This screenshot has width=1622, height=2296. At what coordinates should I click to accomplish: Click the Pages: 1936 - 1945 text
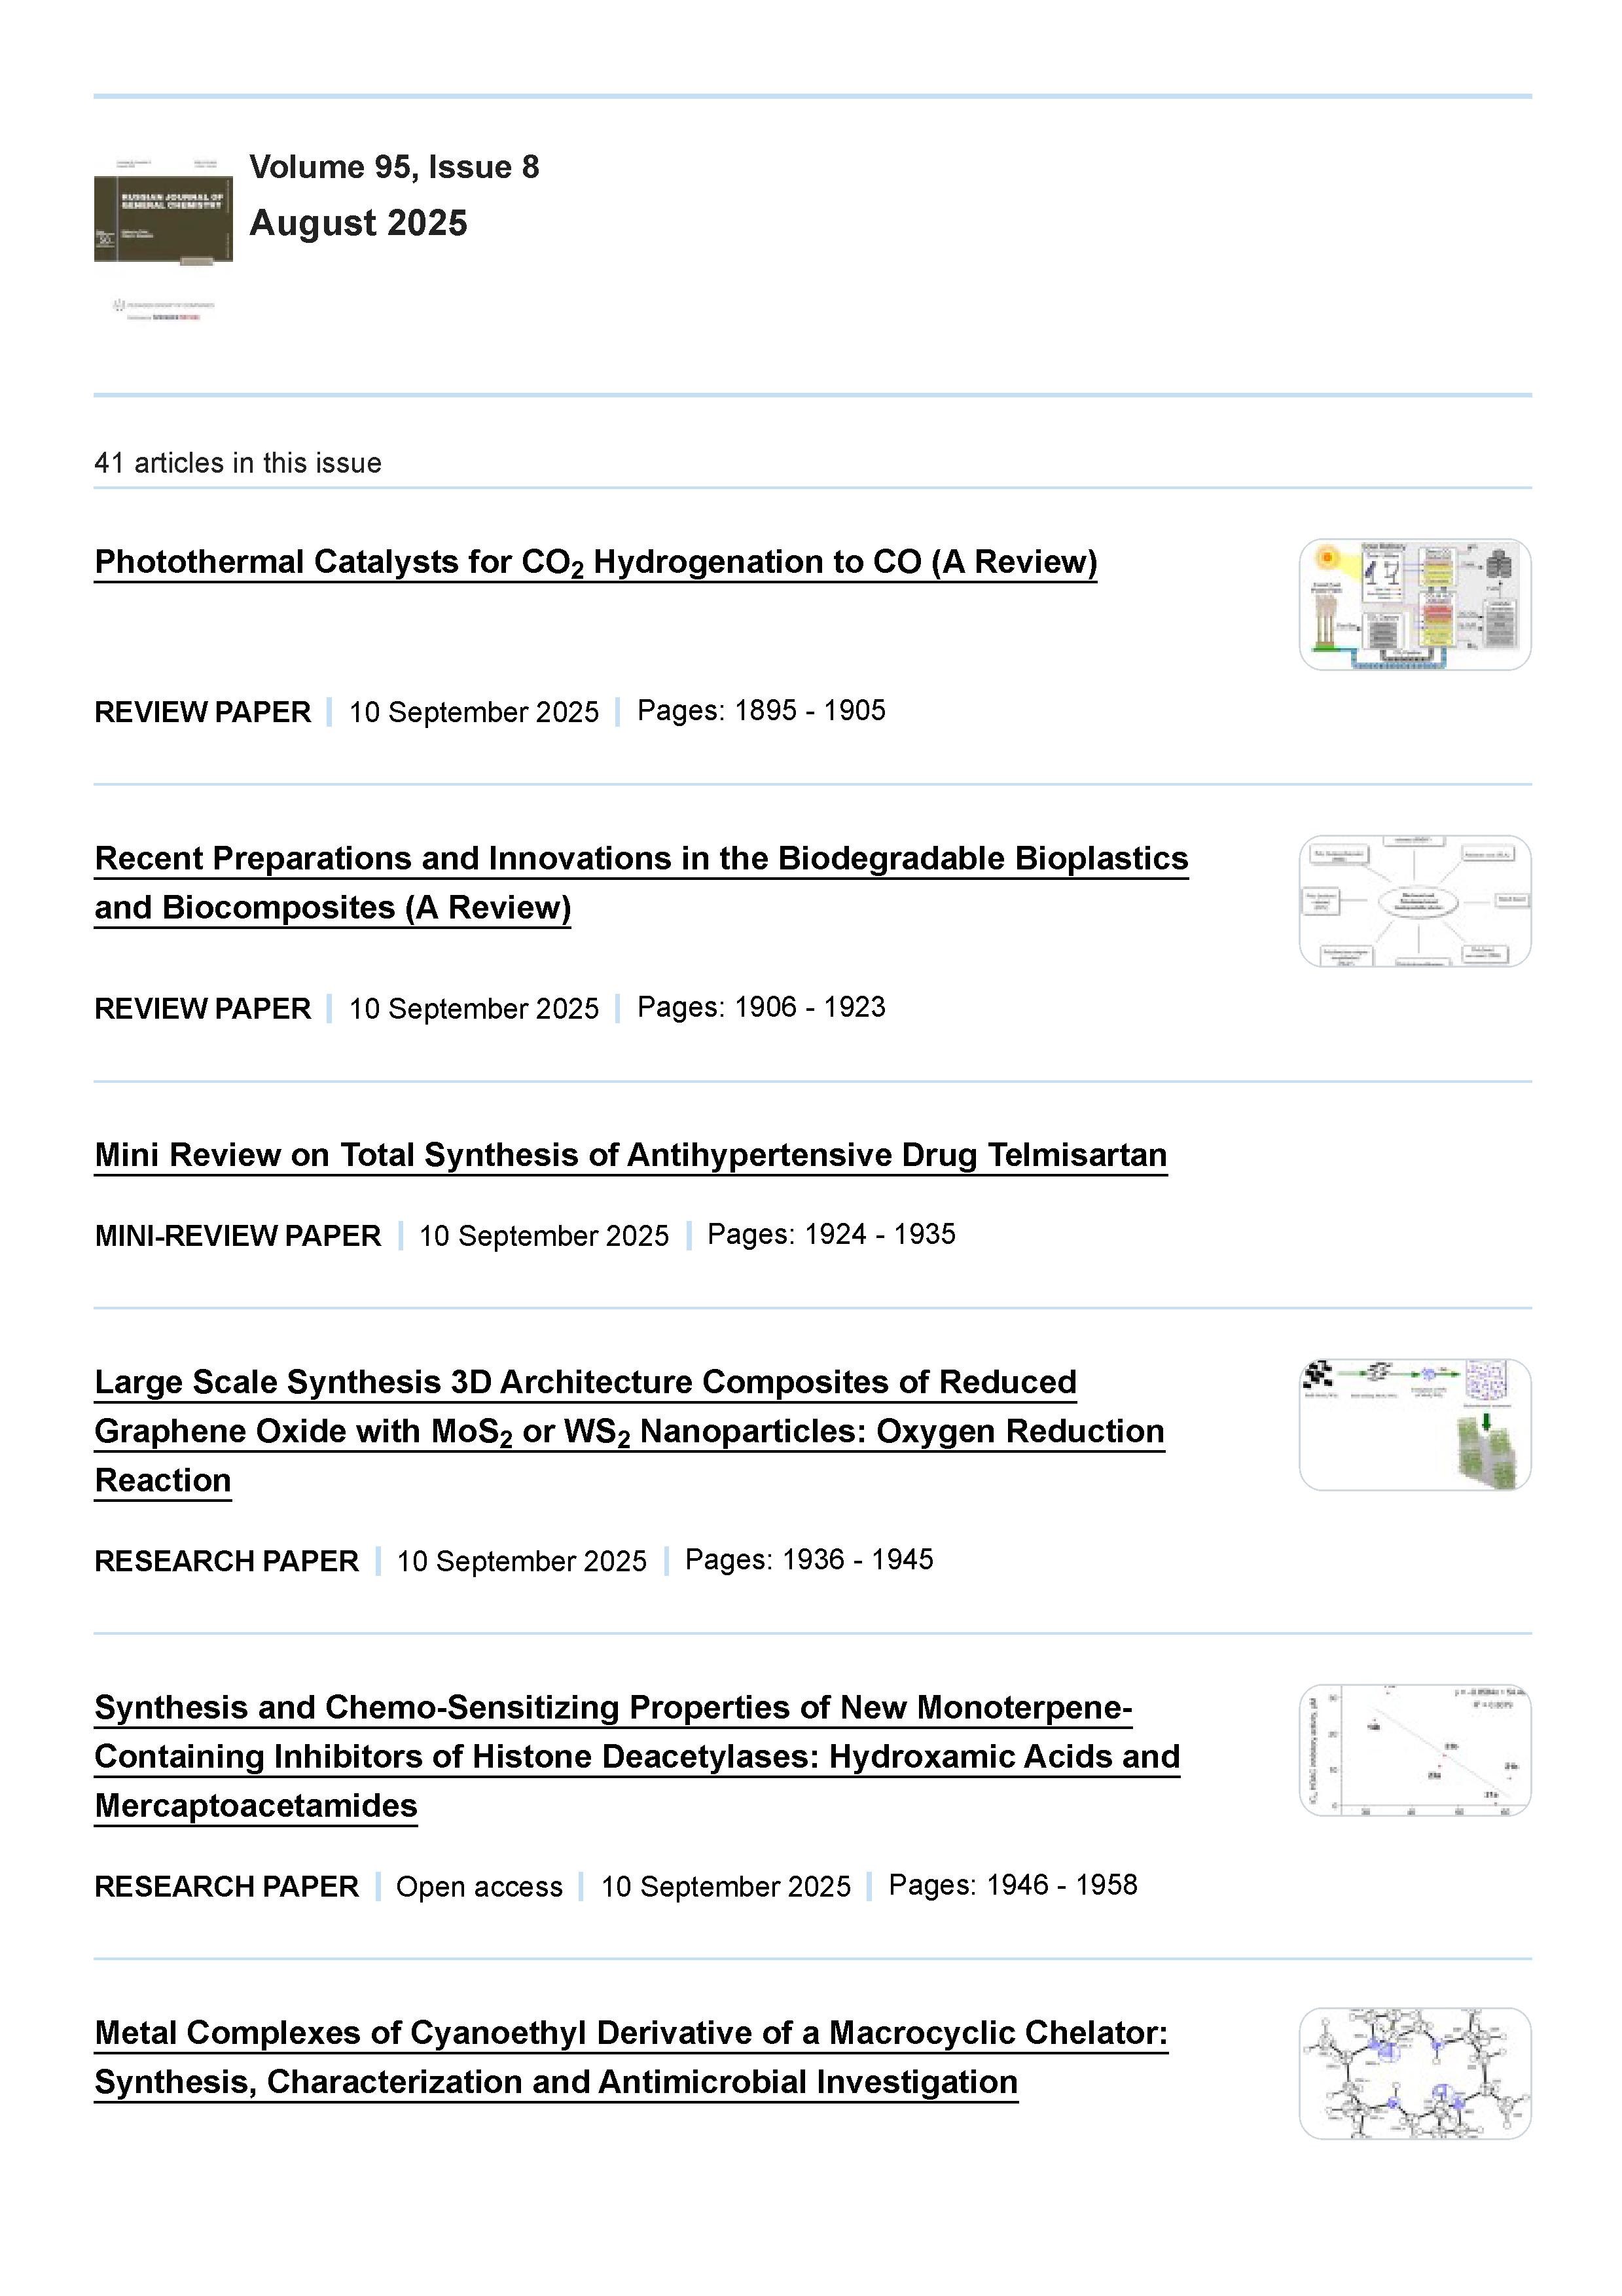pyautogui.click(x=809, y=1560)
